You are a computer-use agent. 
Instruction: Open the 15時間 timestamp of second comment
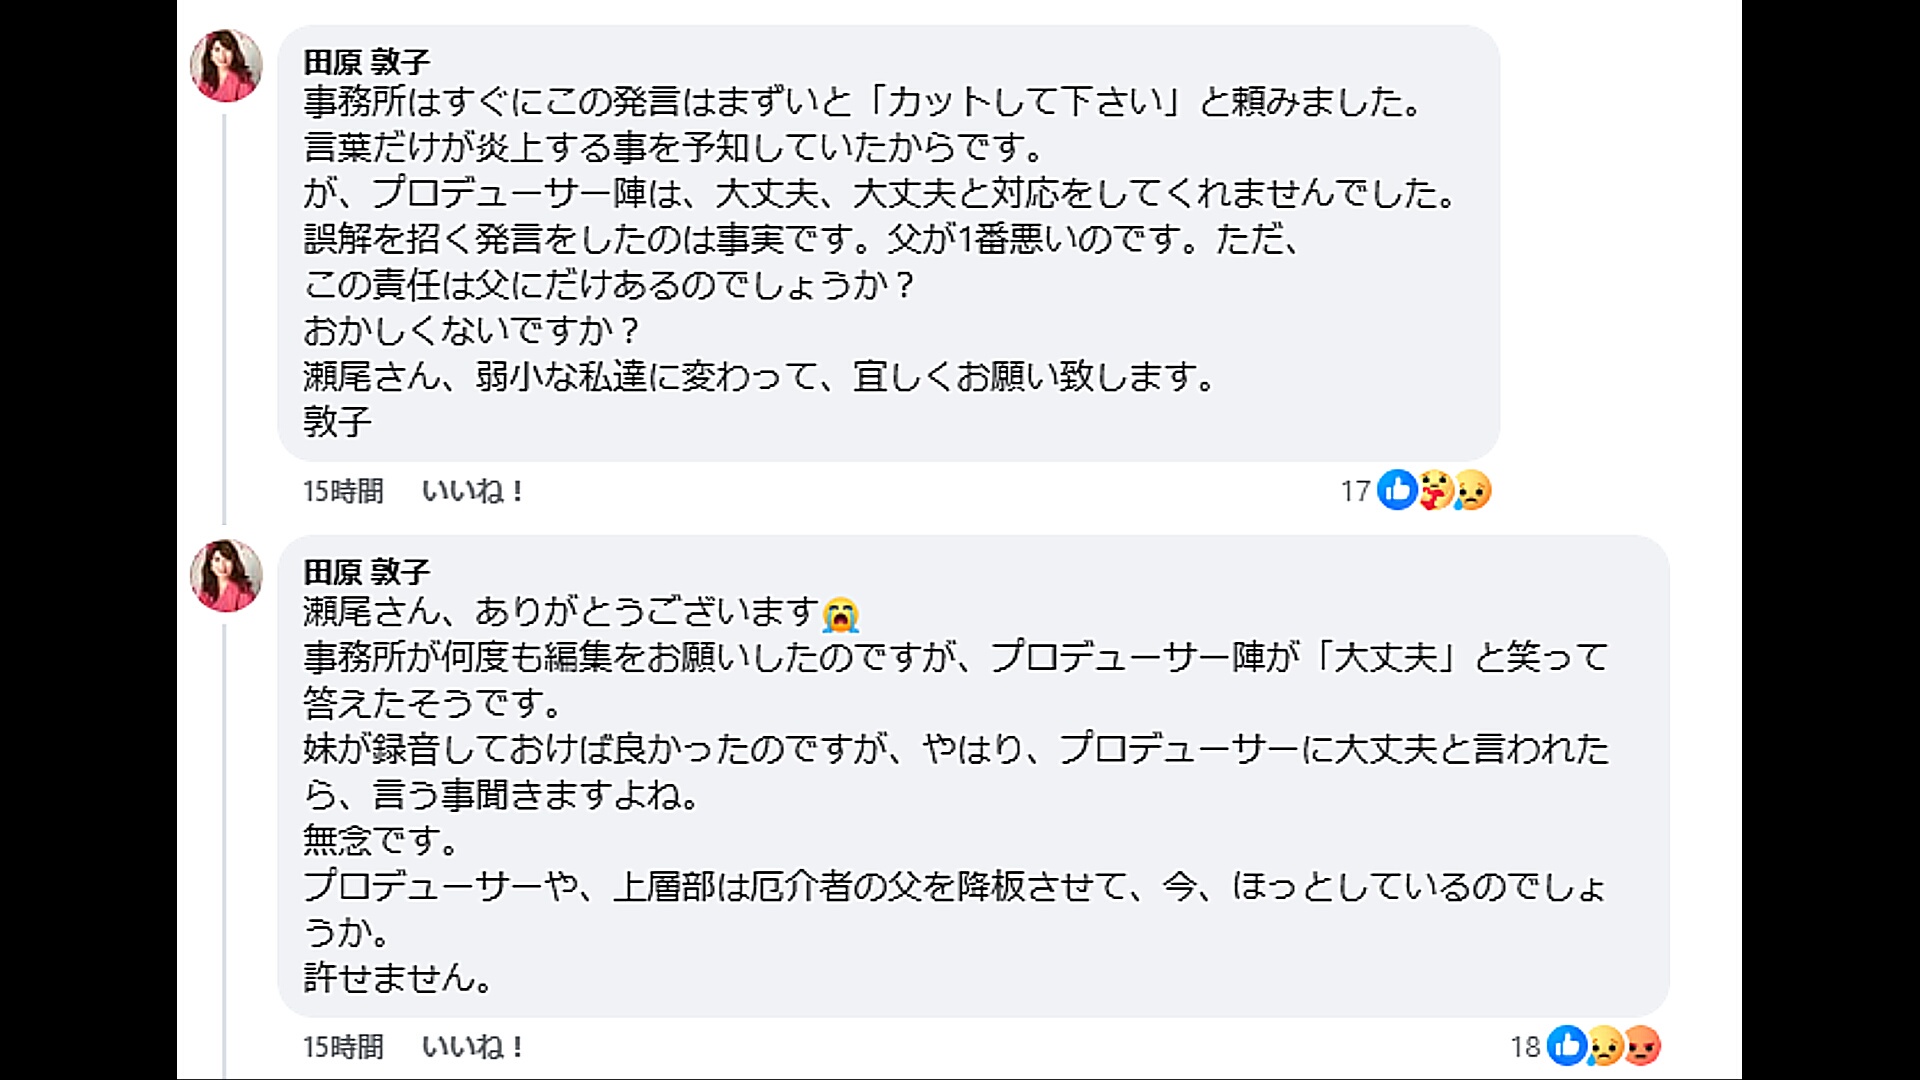pos(343,1047)
